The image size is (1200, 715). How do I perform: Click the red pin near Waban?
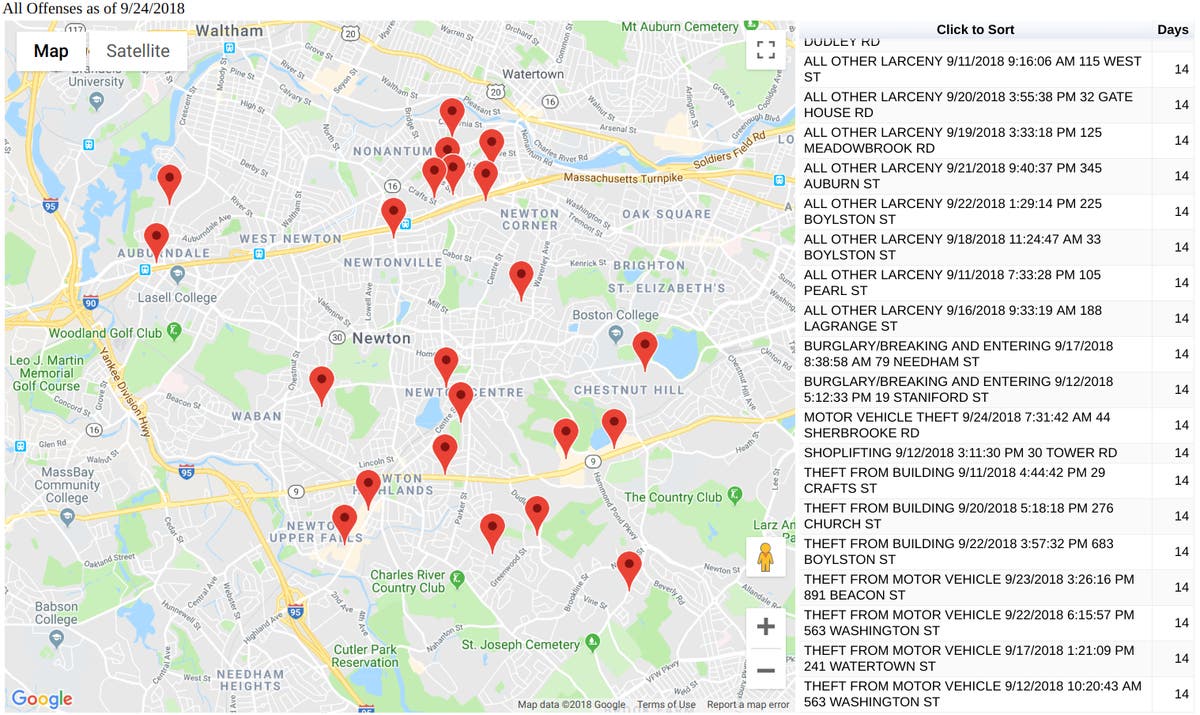pos(321,384)
